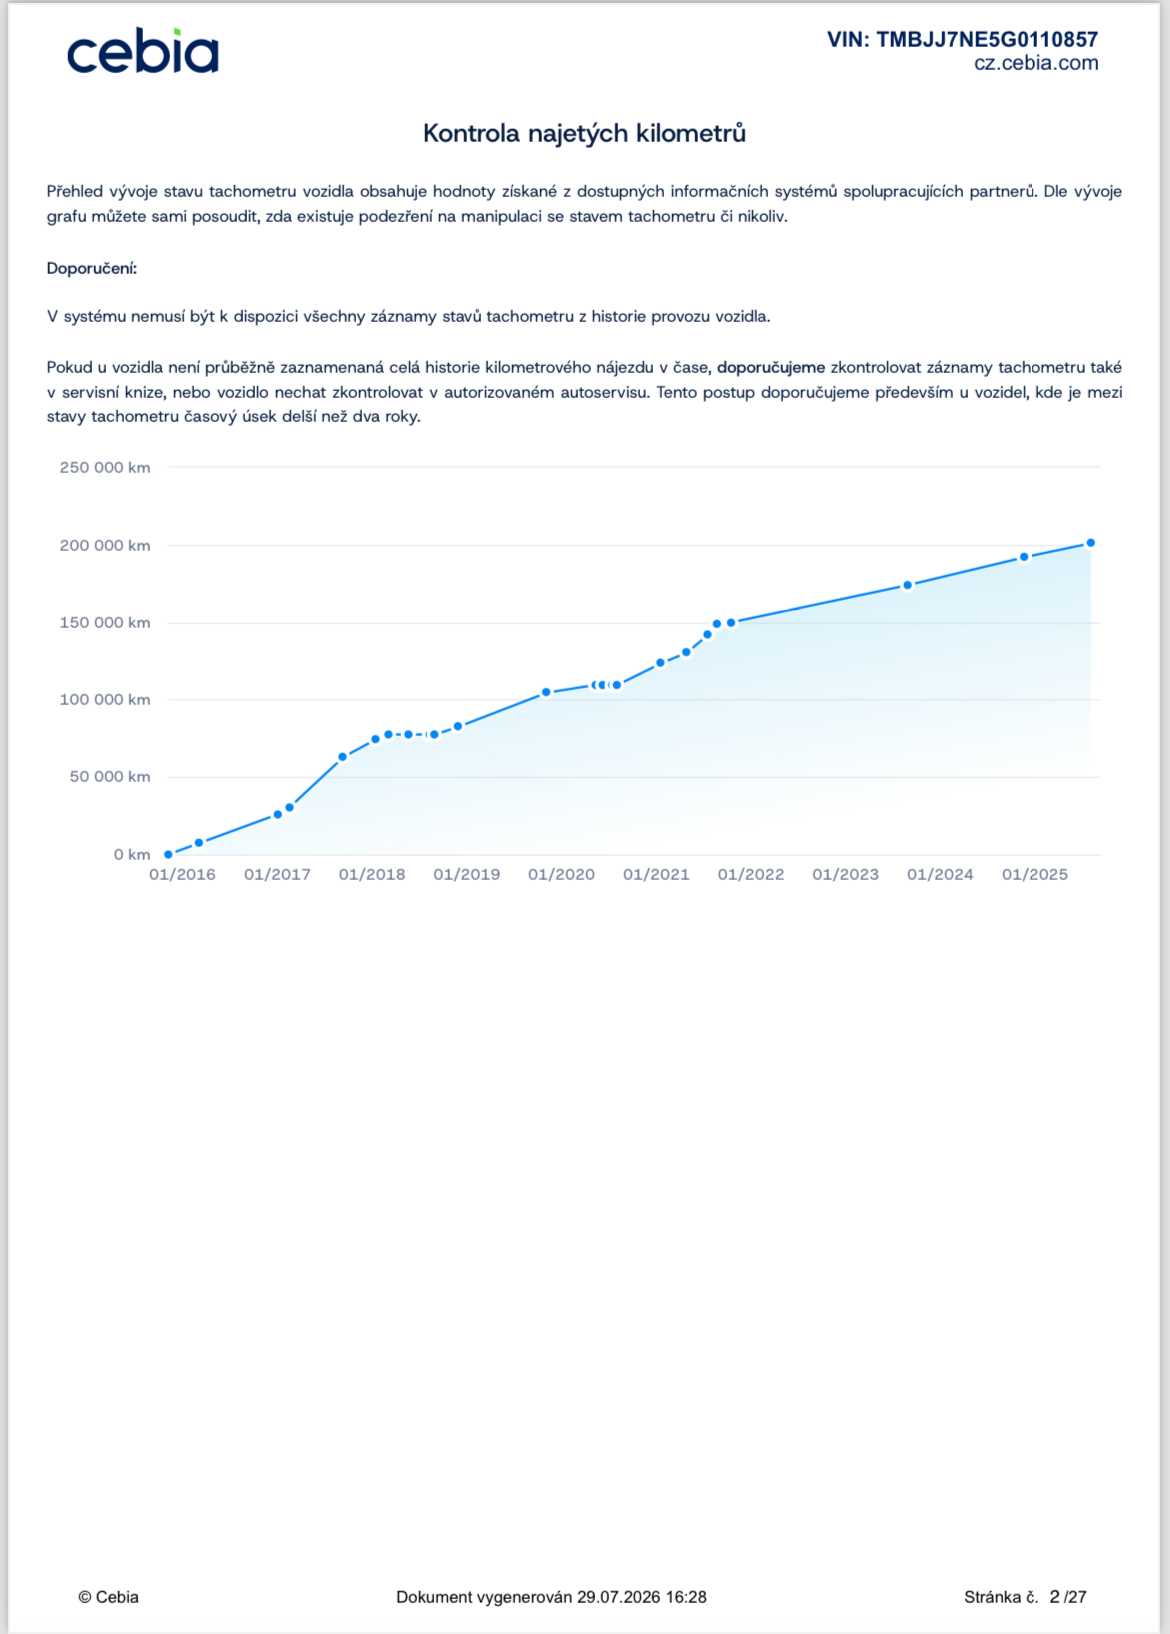Click the data point near 01/2025 at 190 000 km

1024,557
